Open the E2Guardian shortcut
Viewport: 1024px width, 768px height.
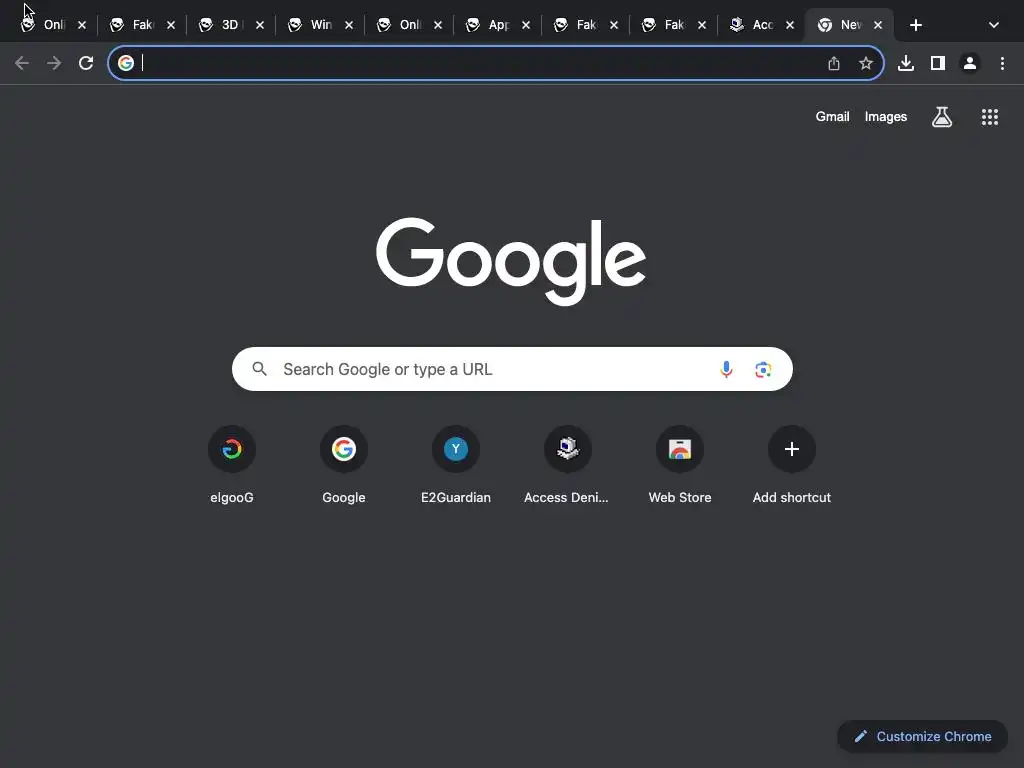[x=456, y=465]
